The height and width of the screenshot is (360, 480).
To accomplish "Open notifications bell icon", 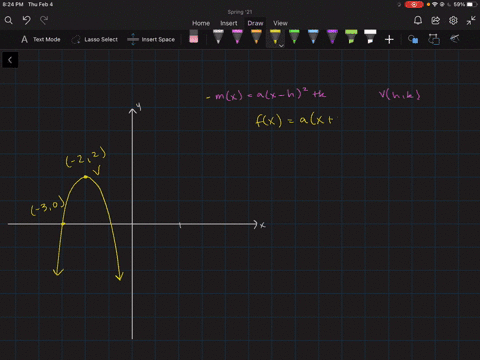I will (x=418, y=21).
